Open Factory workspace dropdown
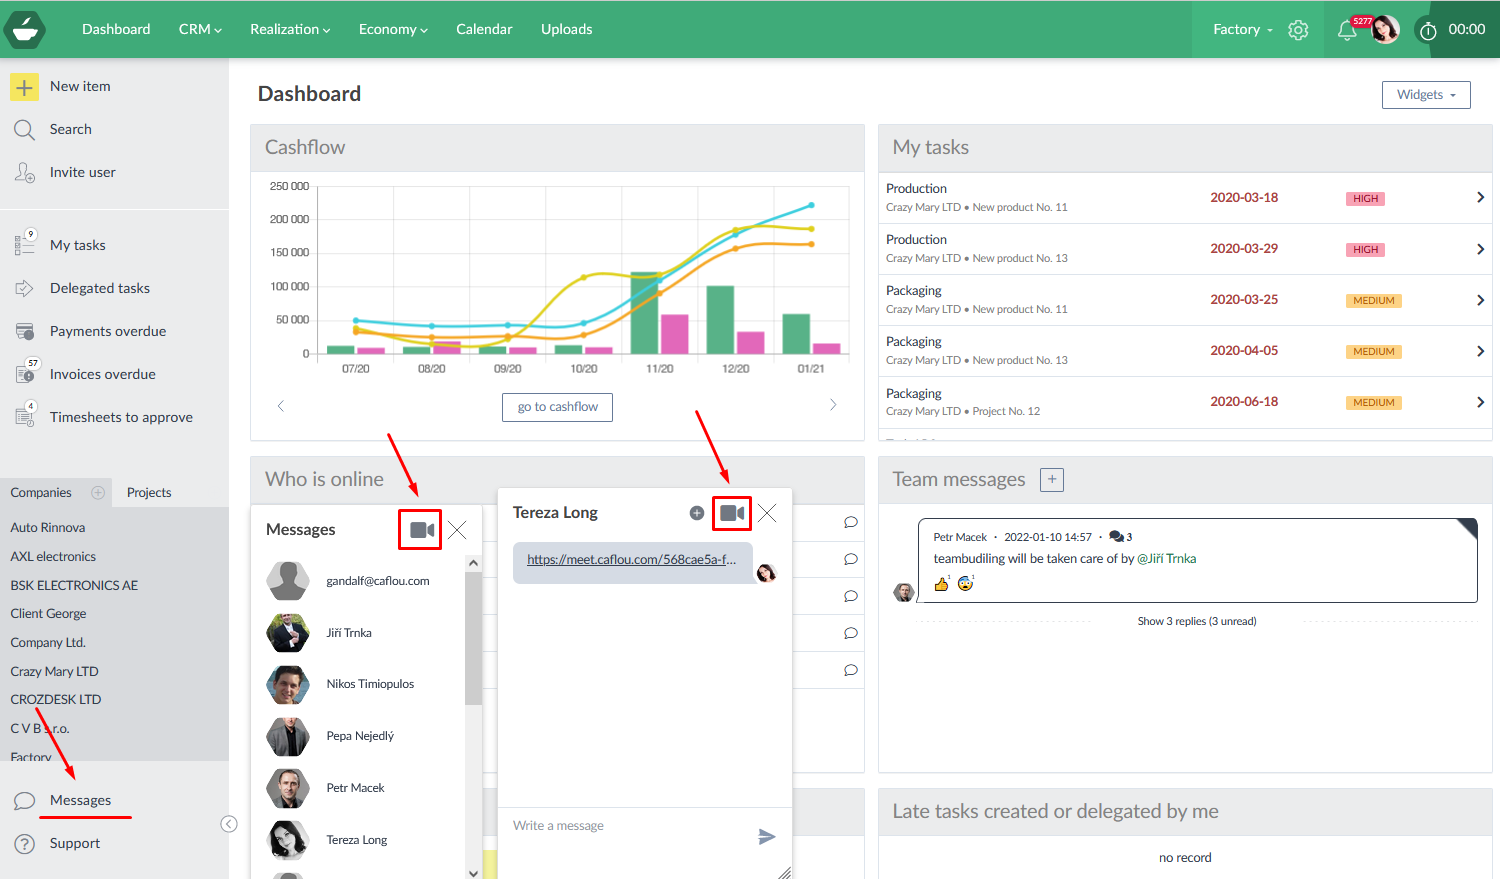The width and height of the screenshot is (1500, 879). [x=1242, y=29]
